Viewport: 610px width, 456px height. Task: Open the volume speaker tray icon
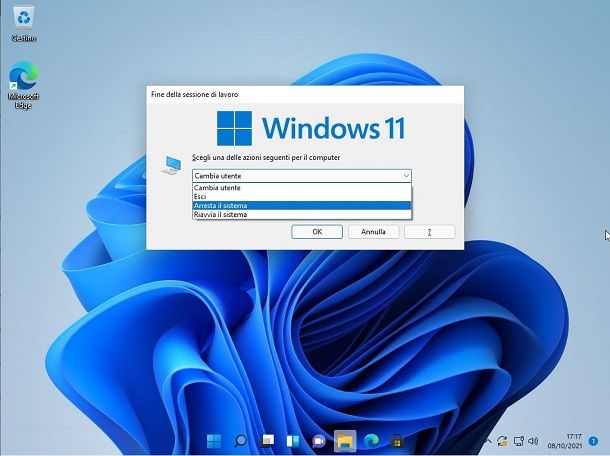point(533,441)
